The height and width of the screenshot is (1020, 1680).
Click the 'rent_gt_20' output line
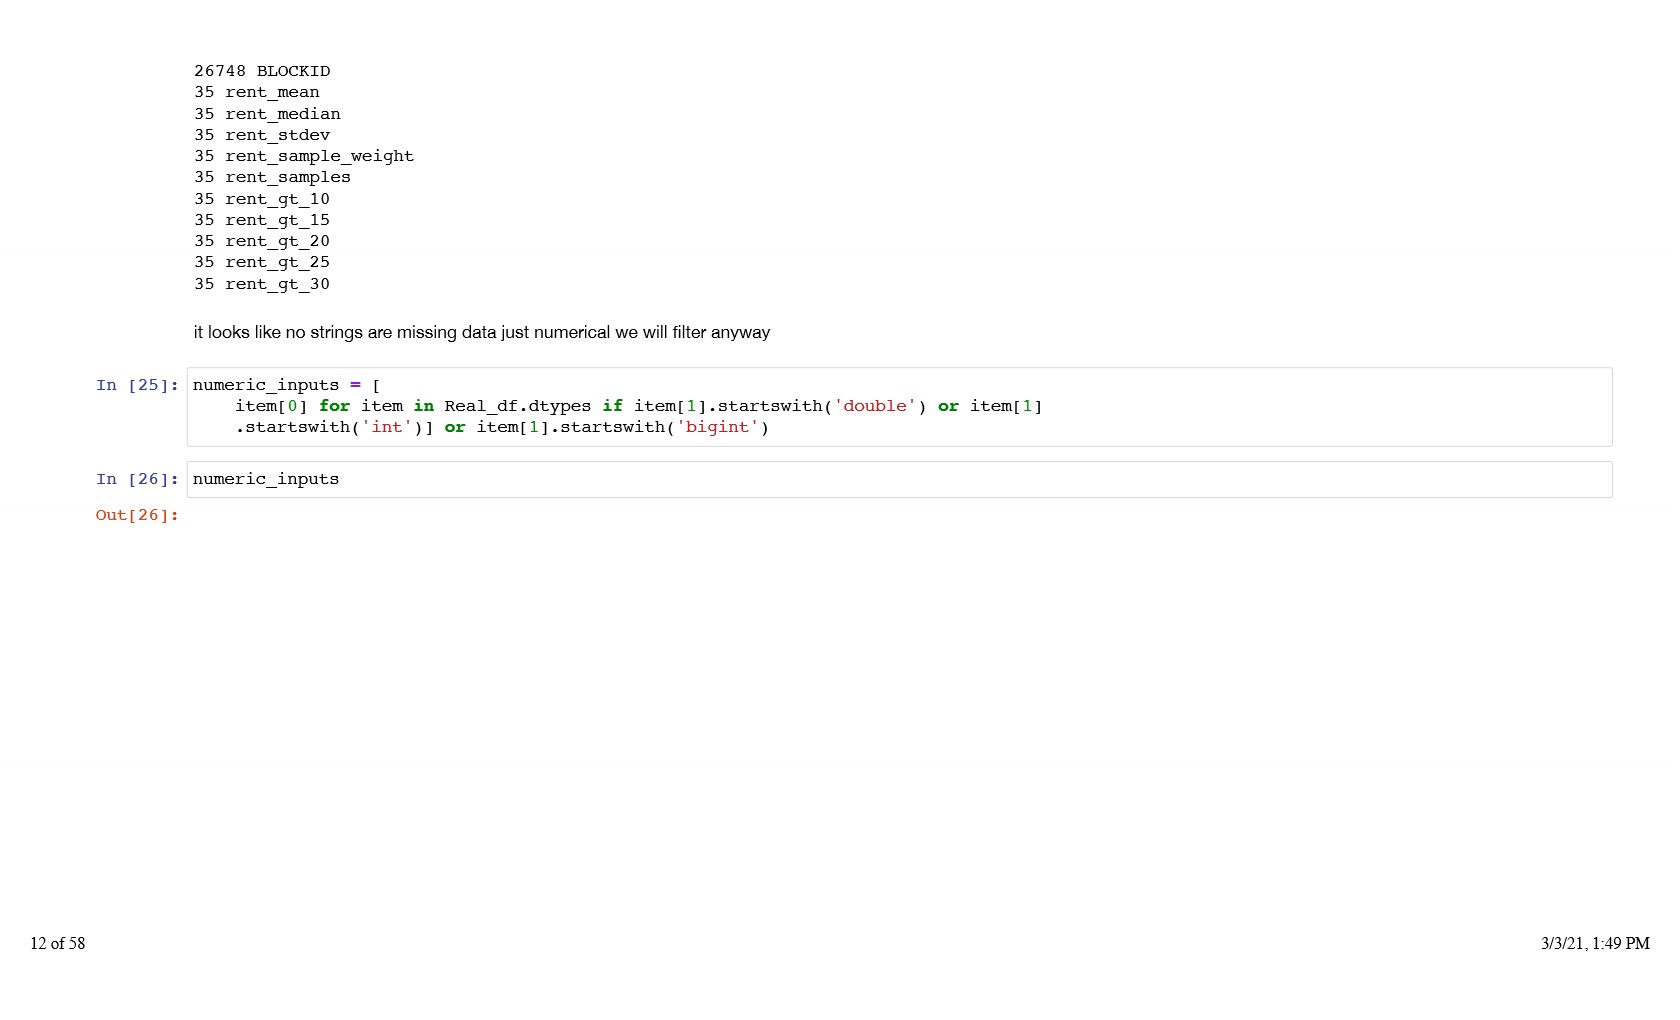coord(262,241)
